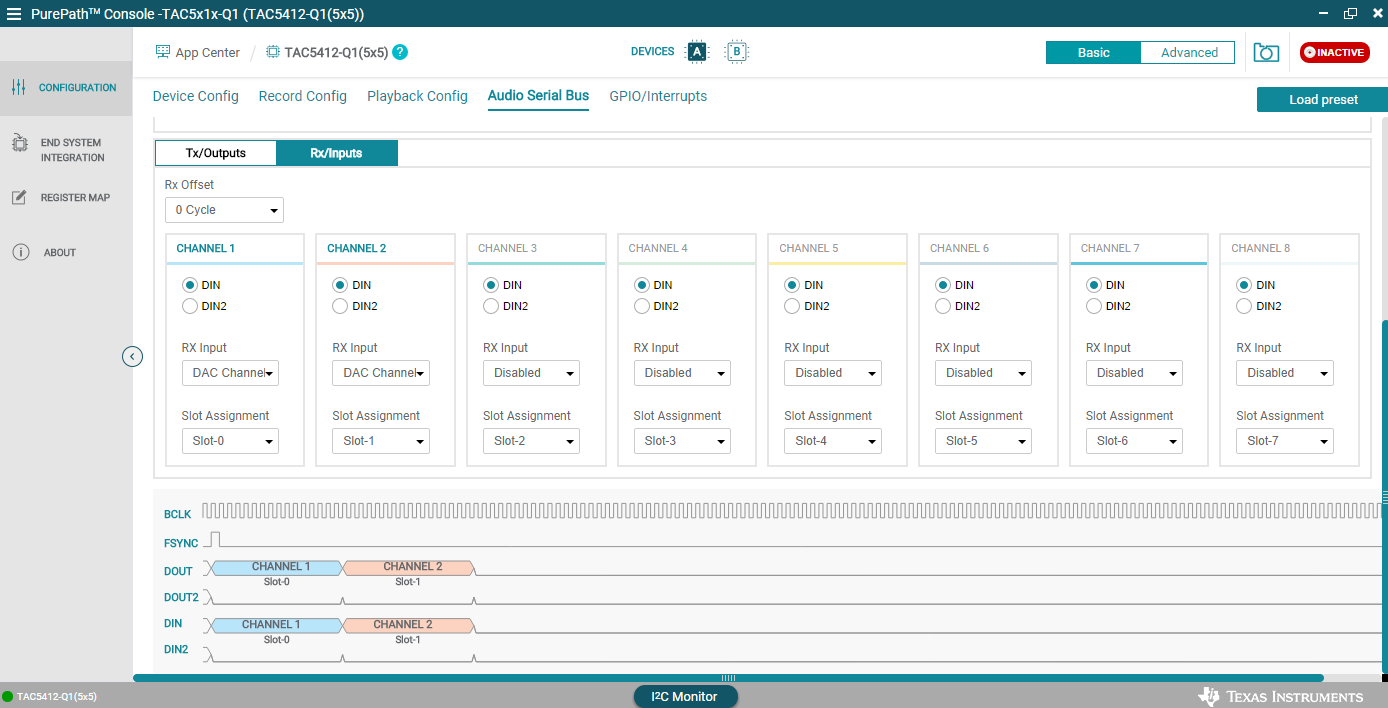Select device B chip icon
Screen dimensions: 1388x708
[737, 52]
